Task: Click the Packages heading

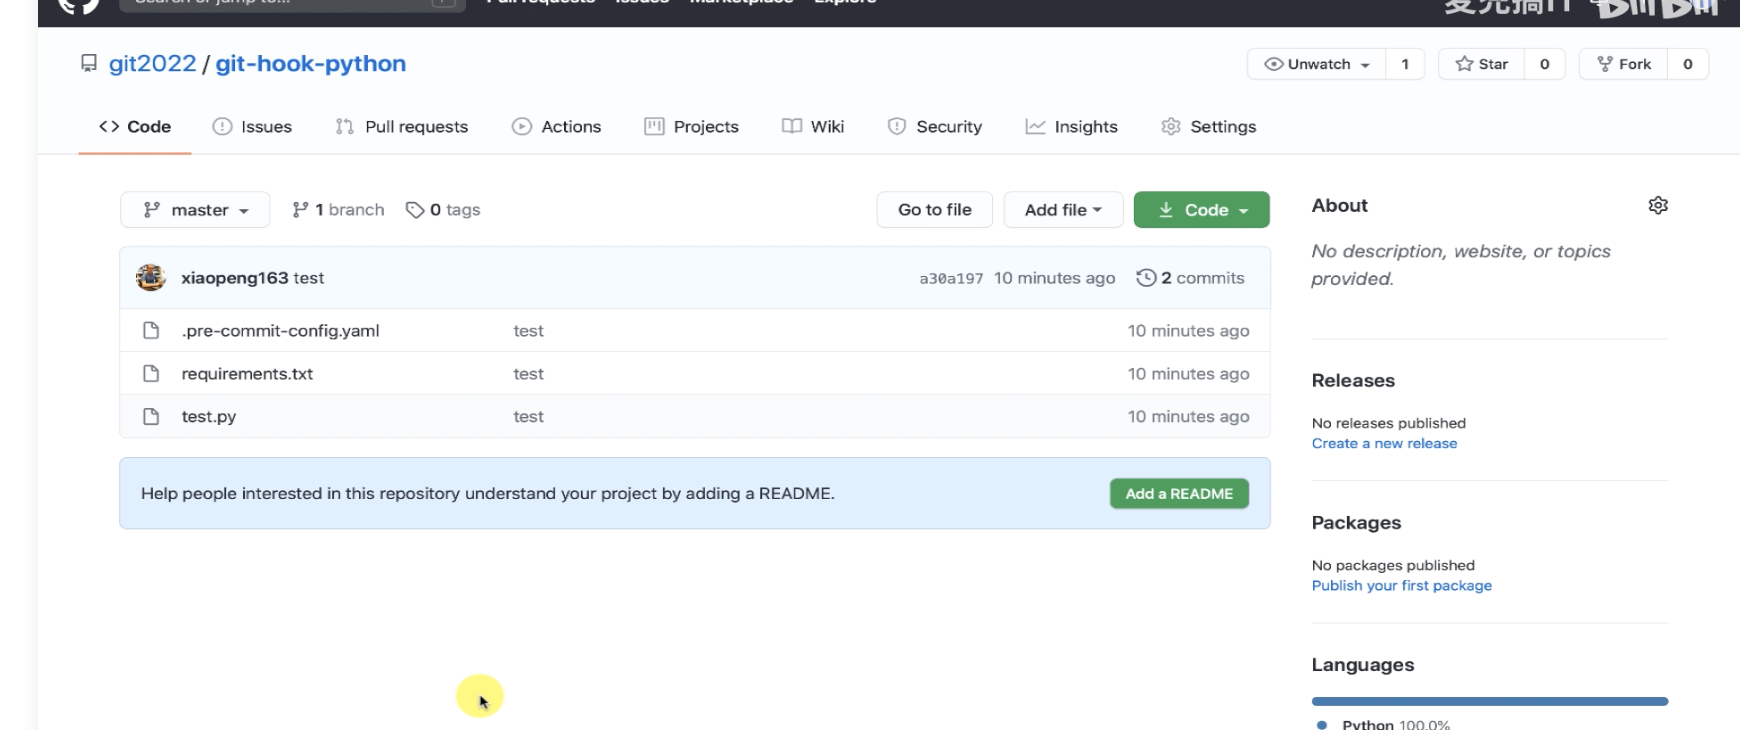Action: tap(1356, 523)
